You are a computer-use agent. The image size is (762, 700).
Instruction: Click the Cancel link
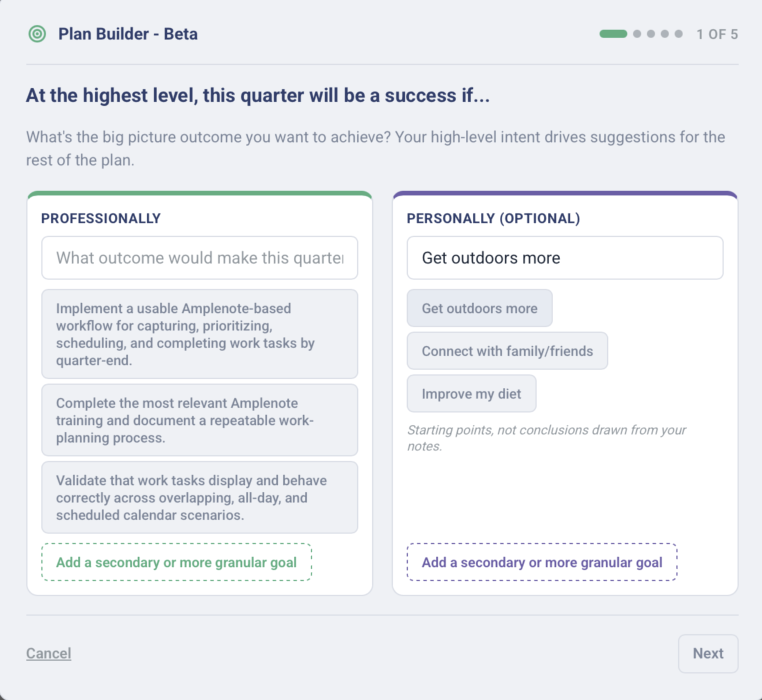(49, 653)
